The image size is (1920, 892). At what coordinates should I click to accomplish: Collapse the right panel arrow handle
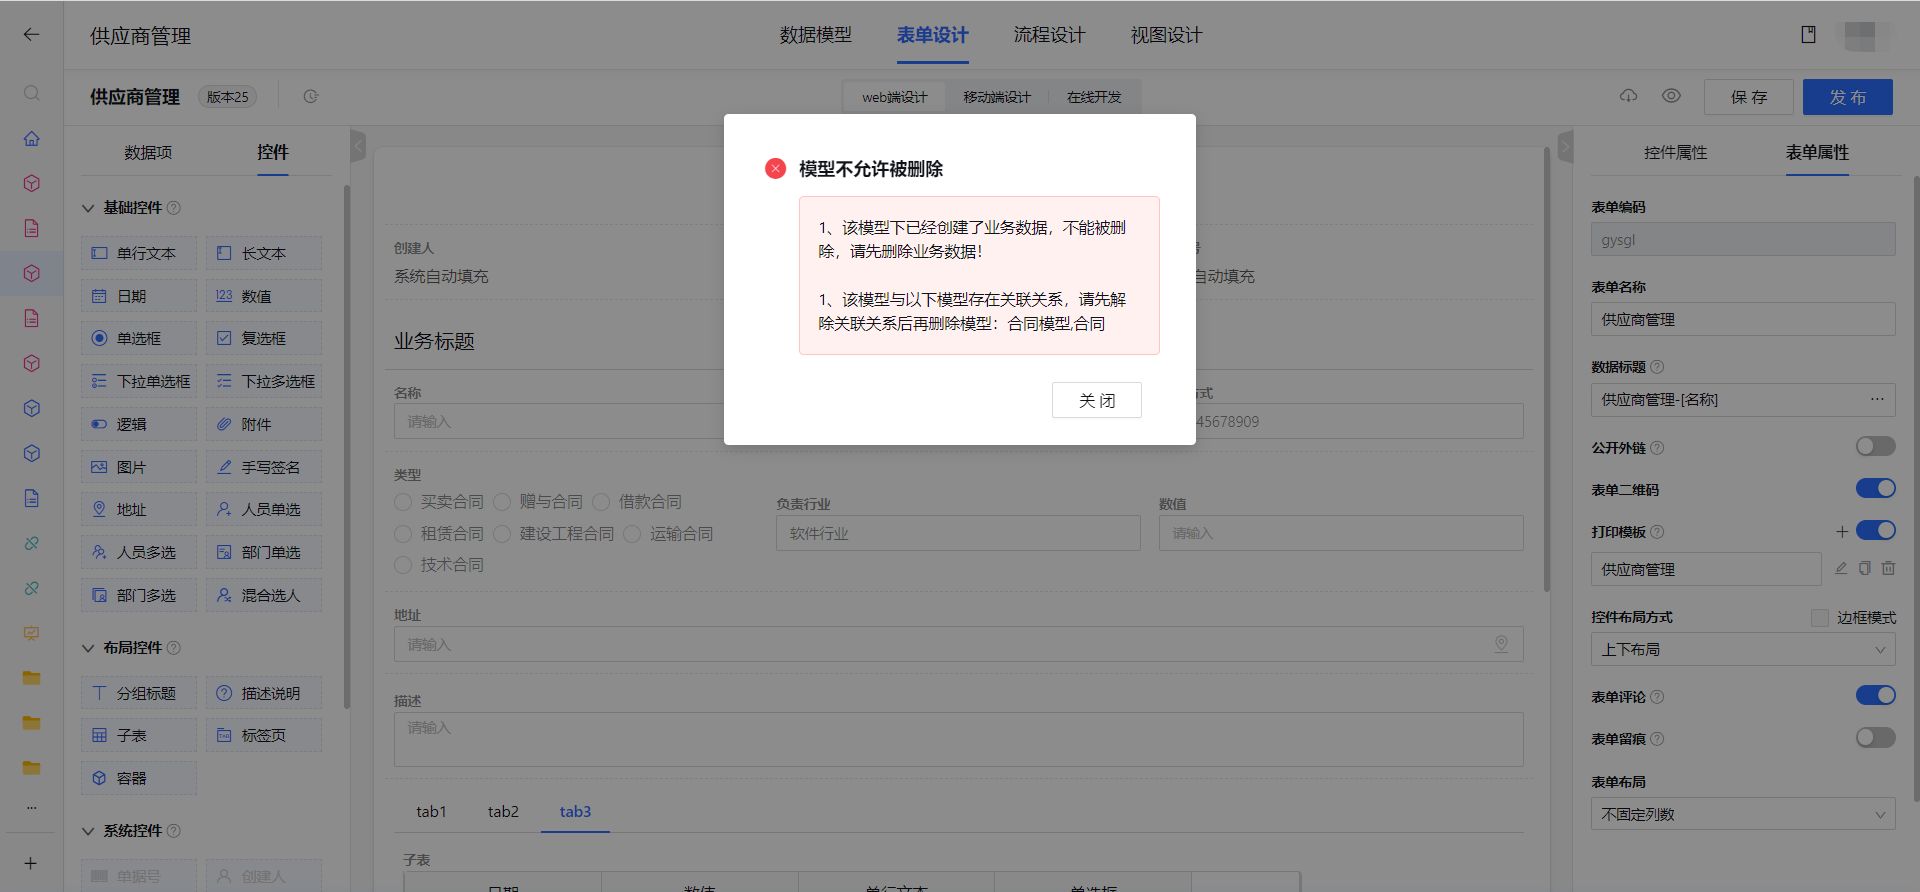pyautogui.click(x=1565, y=146)
